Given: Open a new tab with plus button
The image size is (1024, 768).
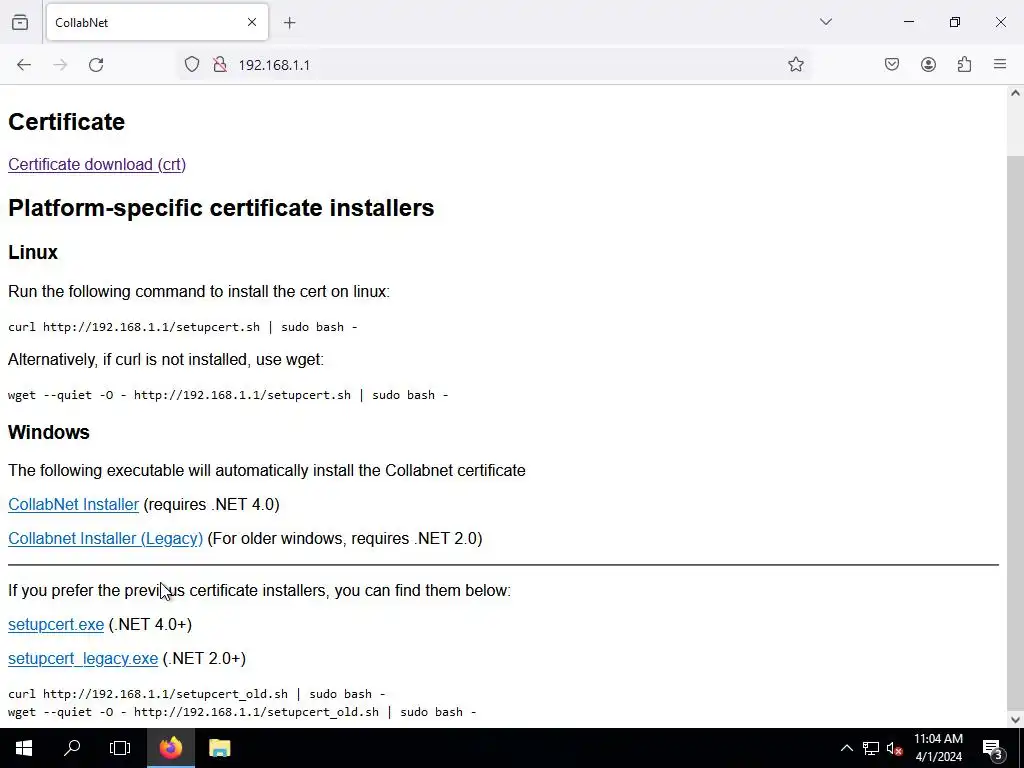Looking at the screenshot, I should pos(290,23).
